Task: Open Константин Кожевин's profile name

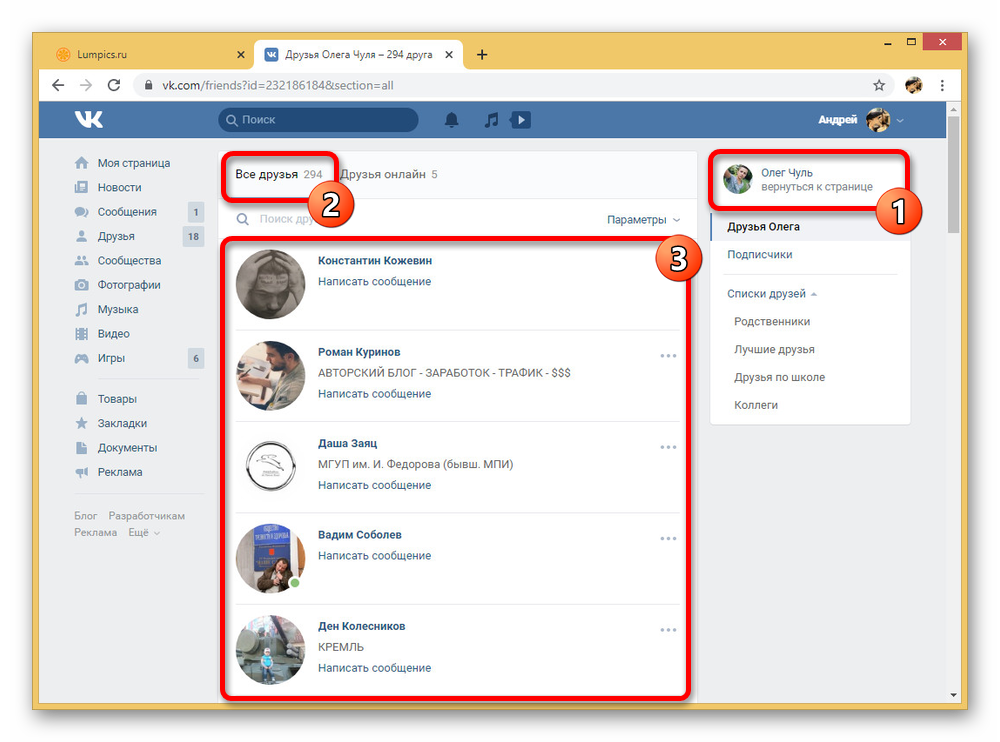Action: [x=375, y=260]
